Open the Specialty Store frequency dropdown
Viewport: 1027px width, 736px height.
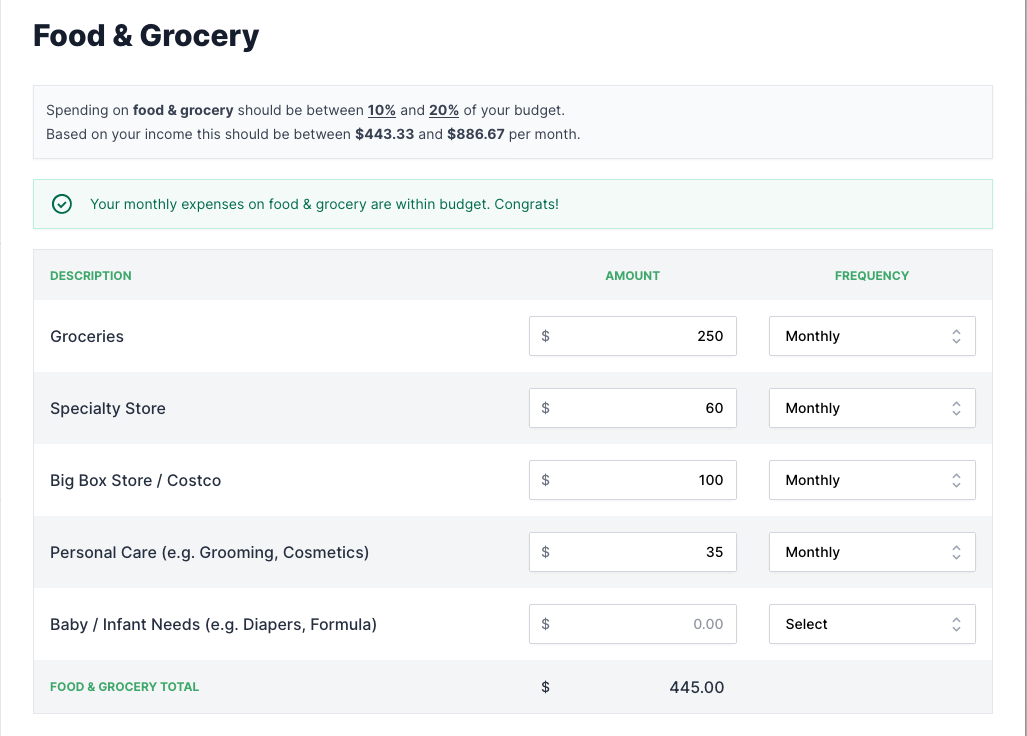(x=871, y=408)
